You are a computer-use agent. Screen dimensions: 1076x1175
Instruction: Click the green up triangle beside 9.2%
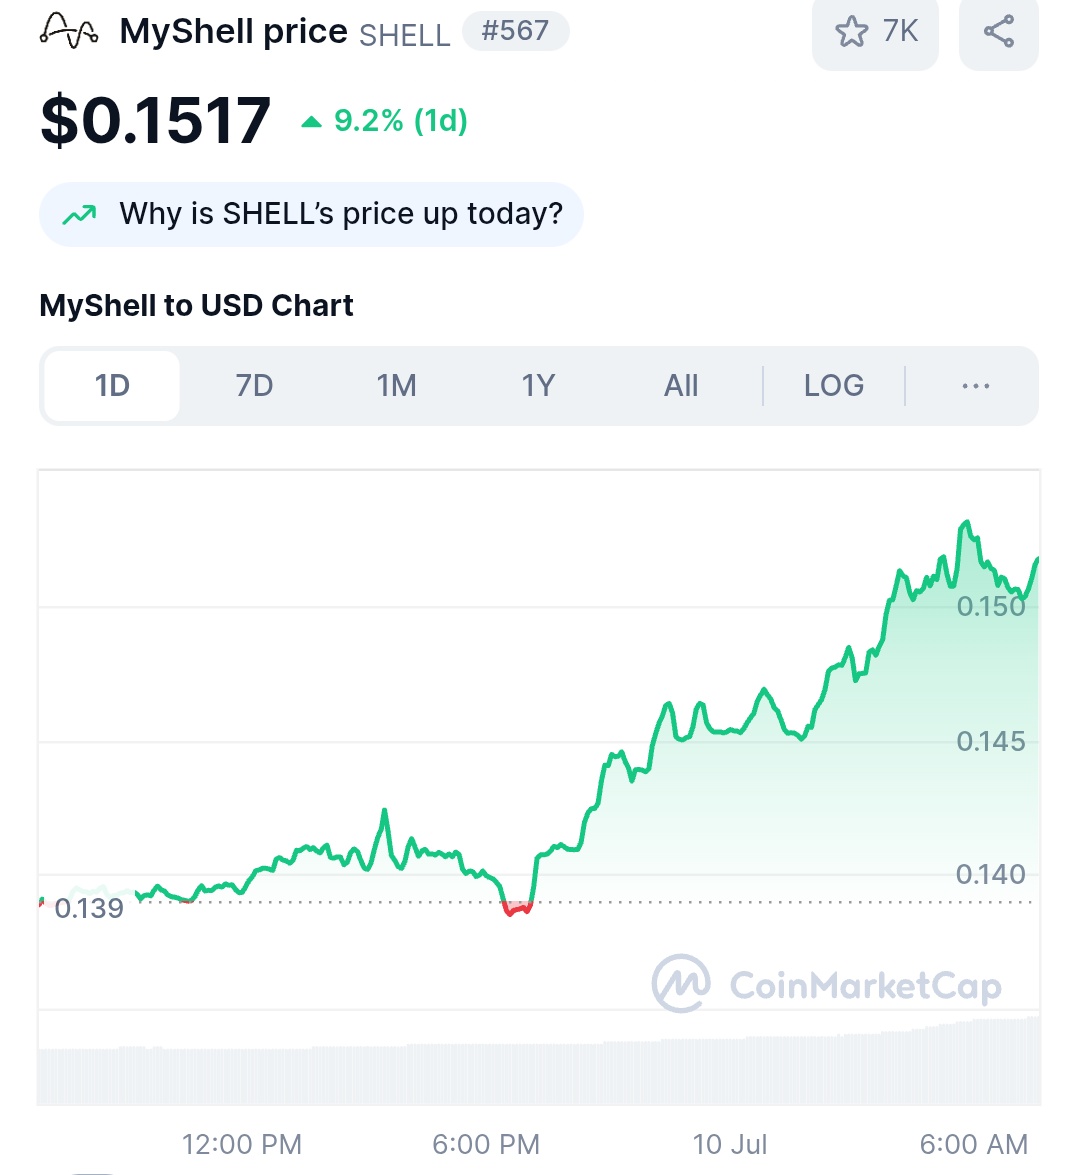311,121
